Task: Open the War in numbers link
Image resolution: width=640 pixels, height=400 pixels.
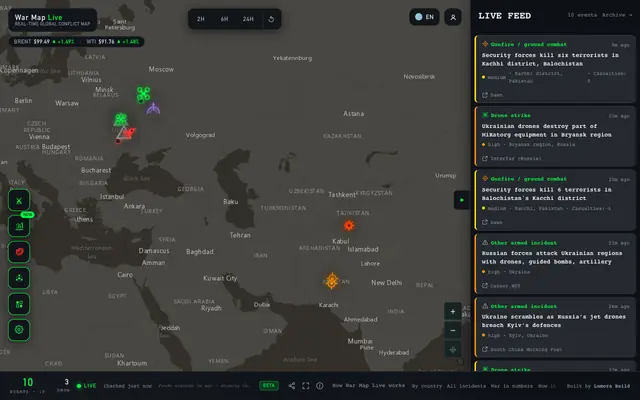Action: tap(511, 386)
